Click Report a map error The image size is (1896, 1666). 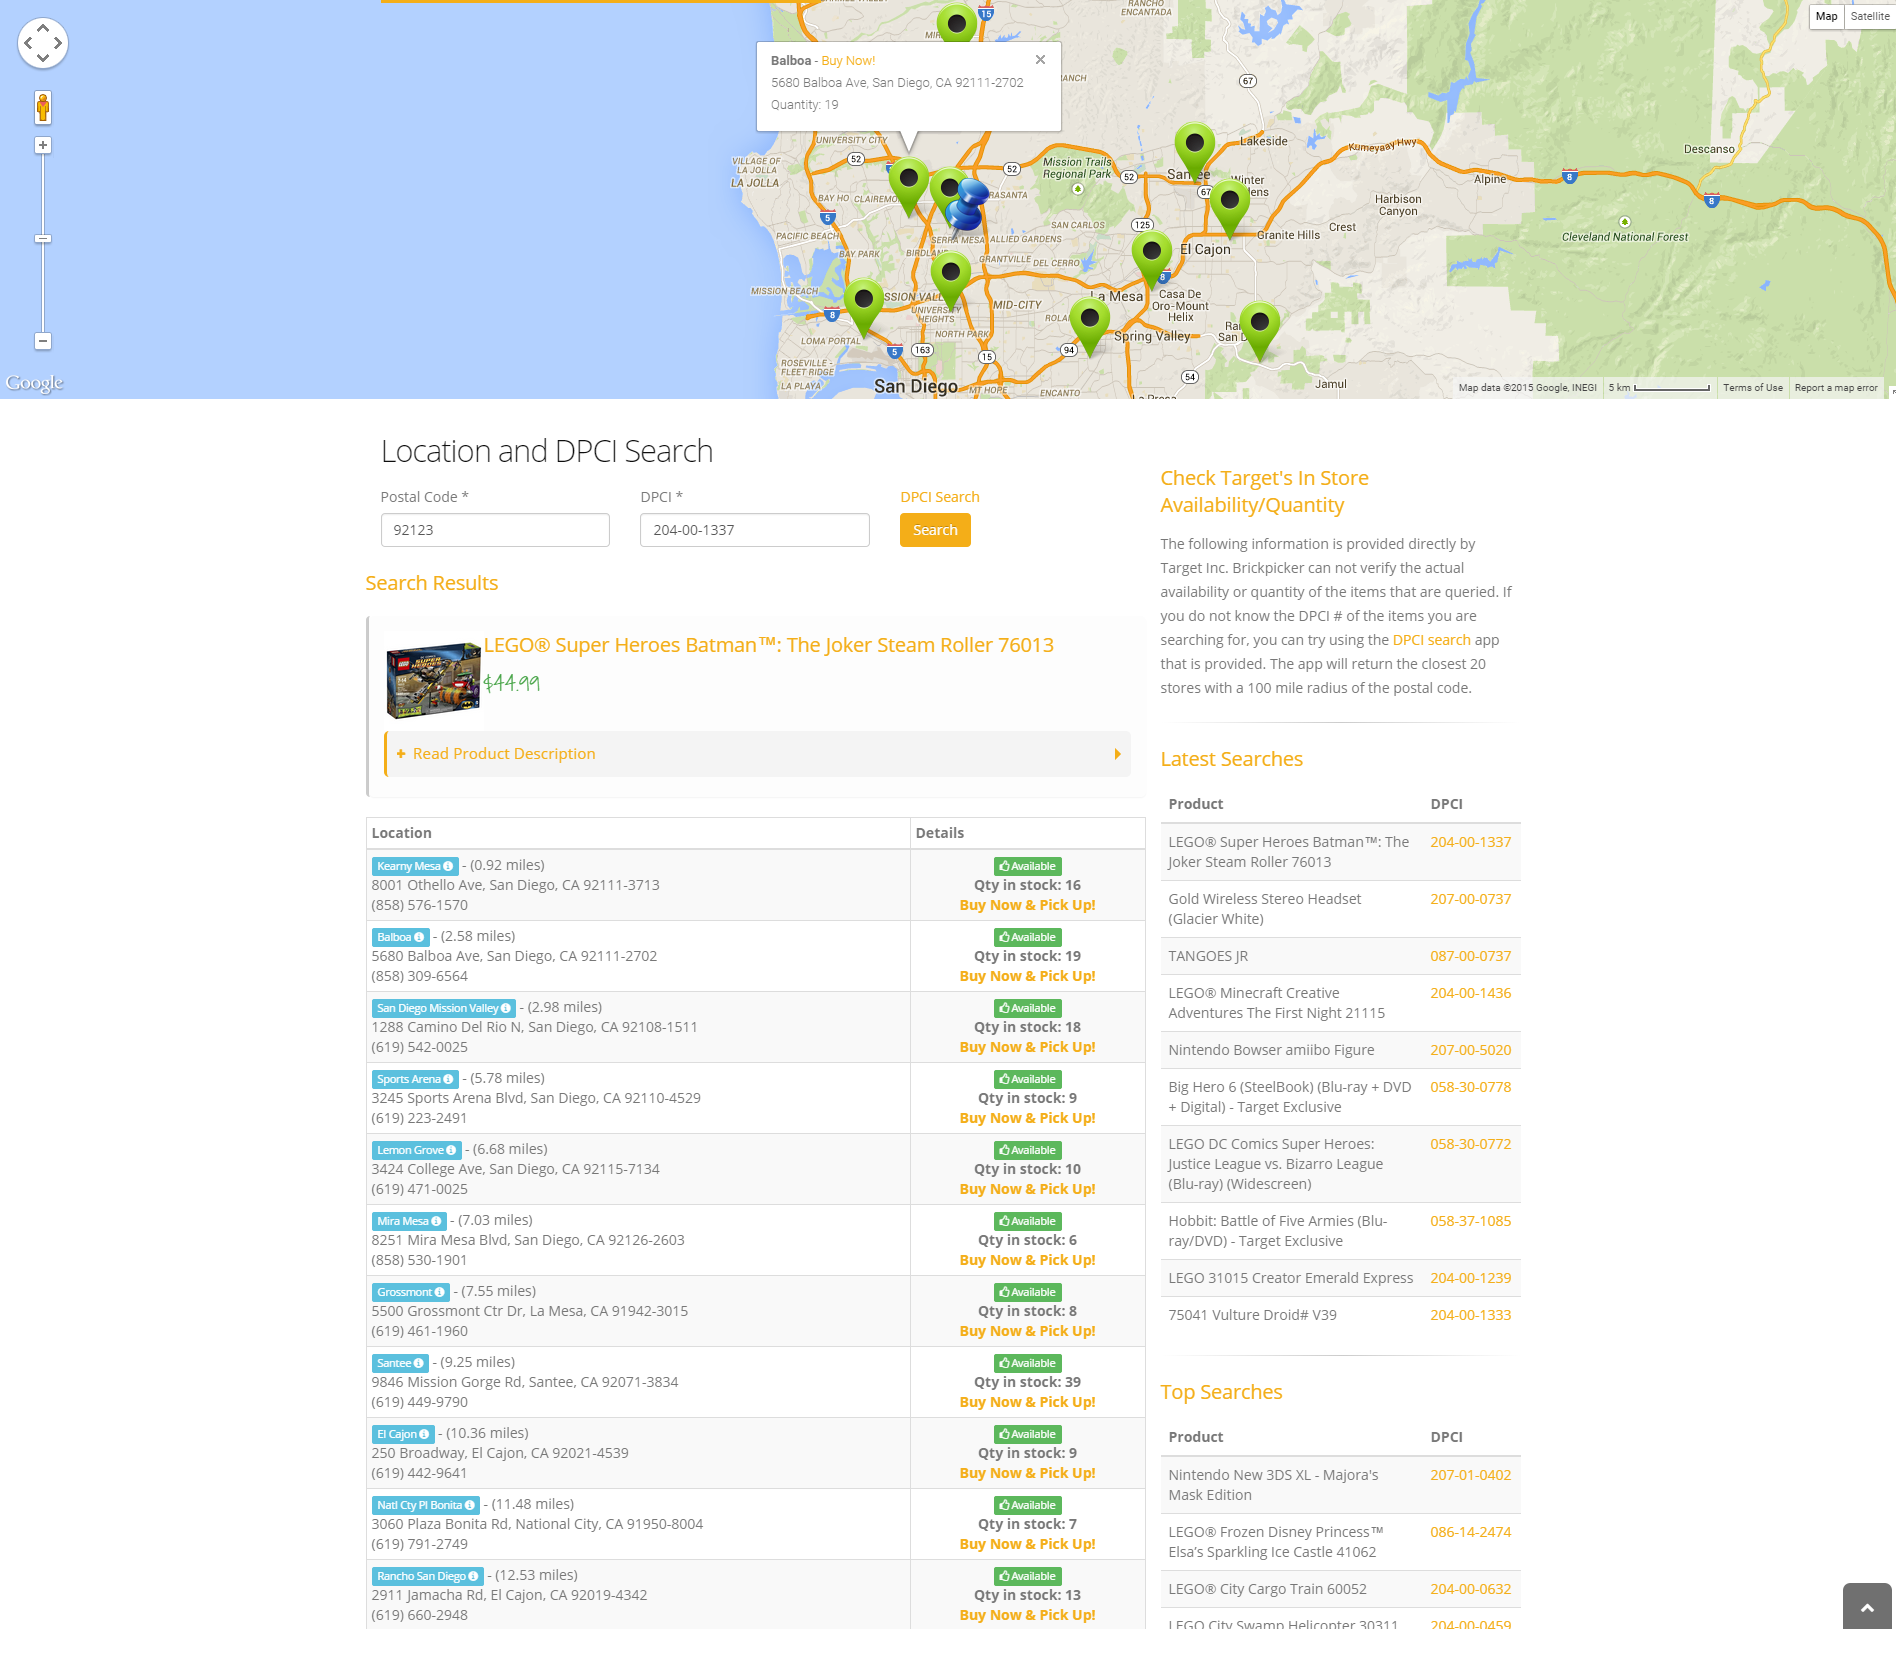pos(1836,388)
